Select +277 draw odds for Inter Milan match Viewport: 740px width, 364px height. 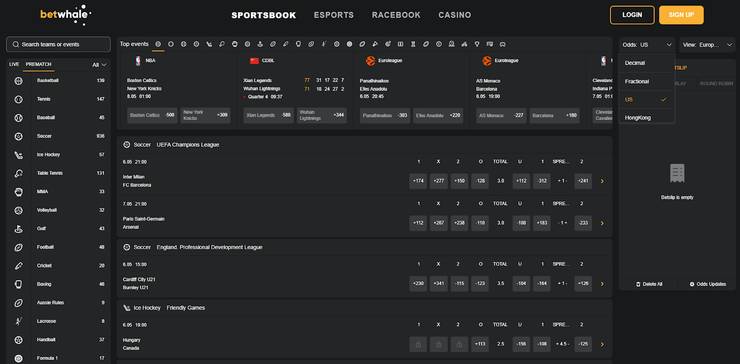439,181
